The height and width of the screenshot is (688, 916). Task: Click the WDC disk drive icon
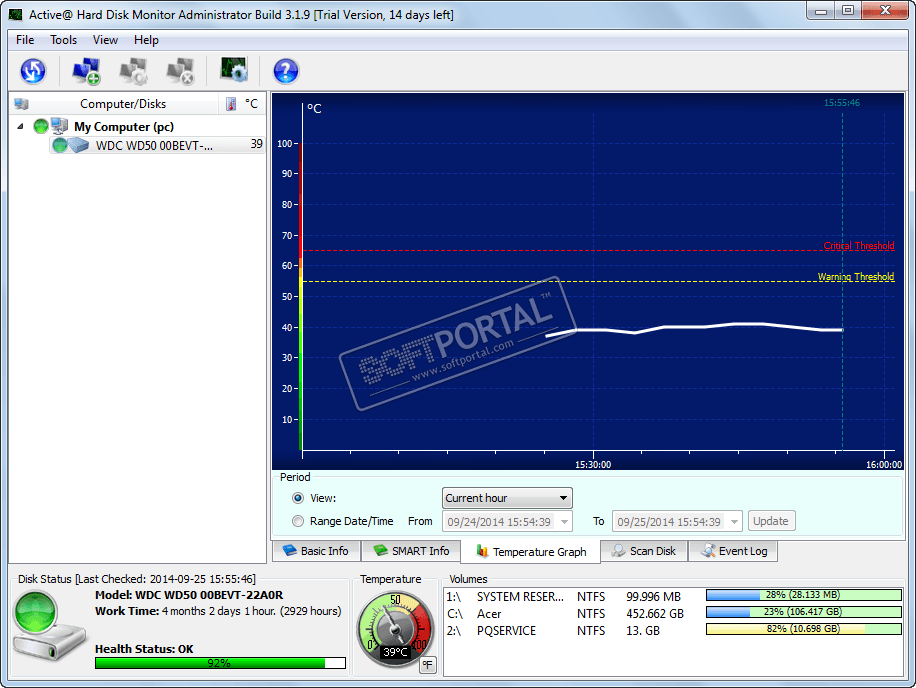click(78, 145)
